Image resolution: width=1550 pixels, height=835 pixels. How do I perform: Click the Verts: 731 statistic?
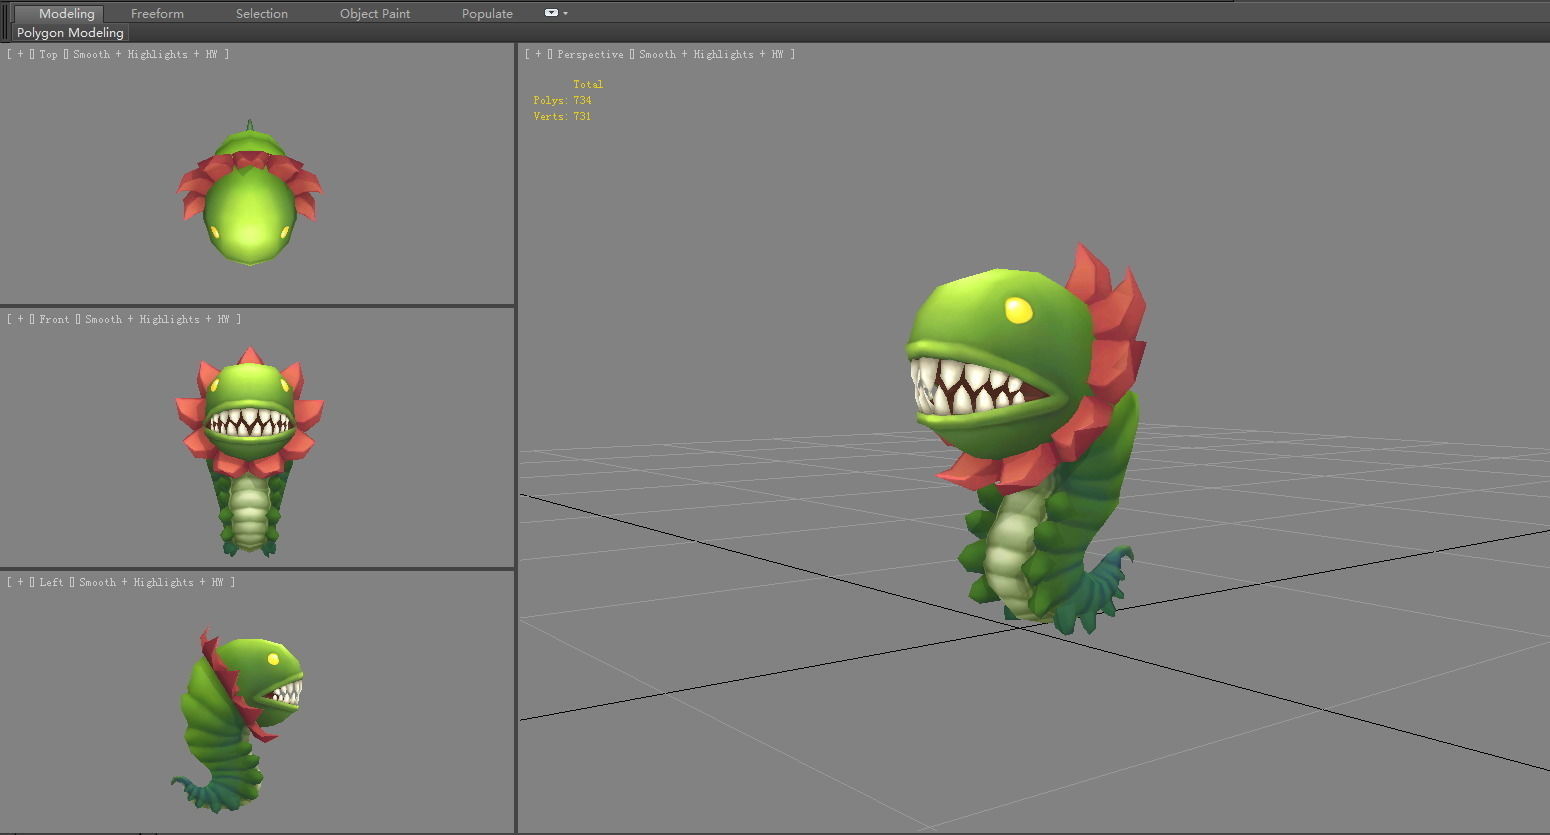(x=562, y=116)
